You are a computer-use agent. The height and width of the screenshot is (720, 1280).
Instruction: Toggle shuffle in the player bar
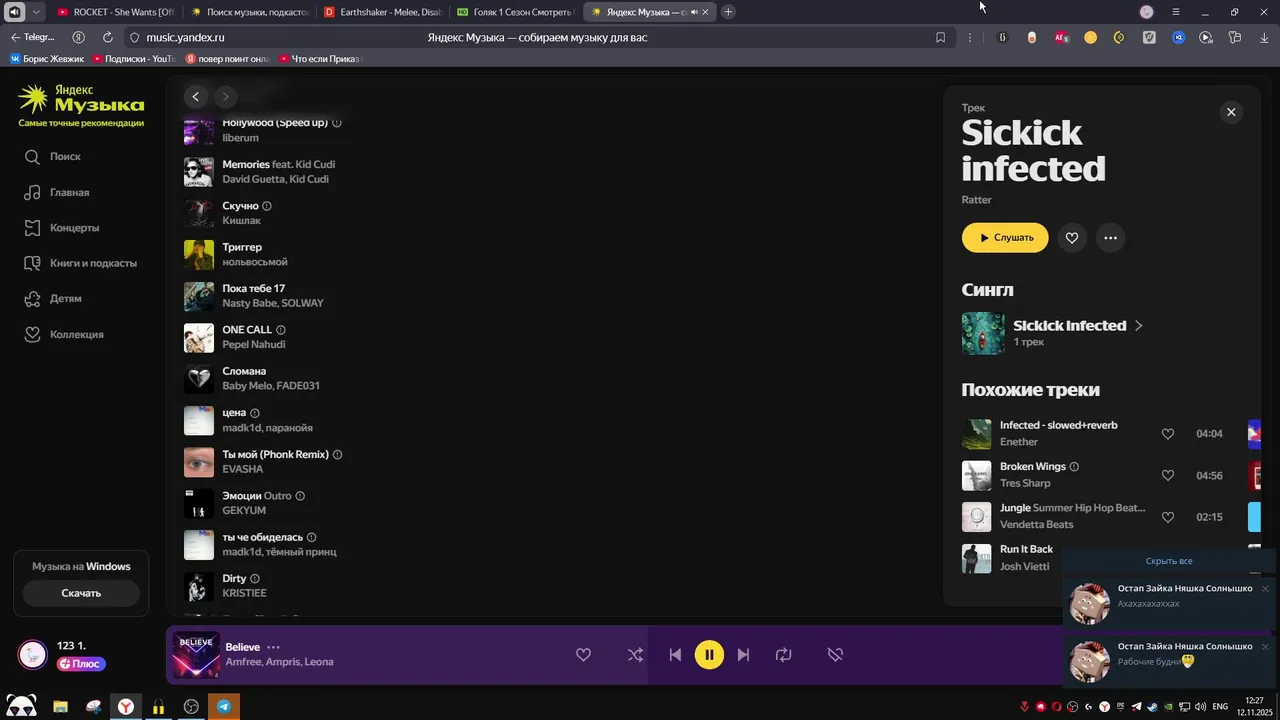(635, 655)
